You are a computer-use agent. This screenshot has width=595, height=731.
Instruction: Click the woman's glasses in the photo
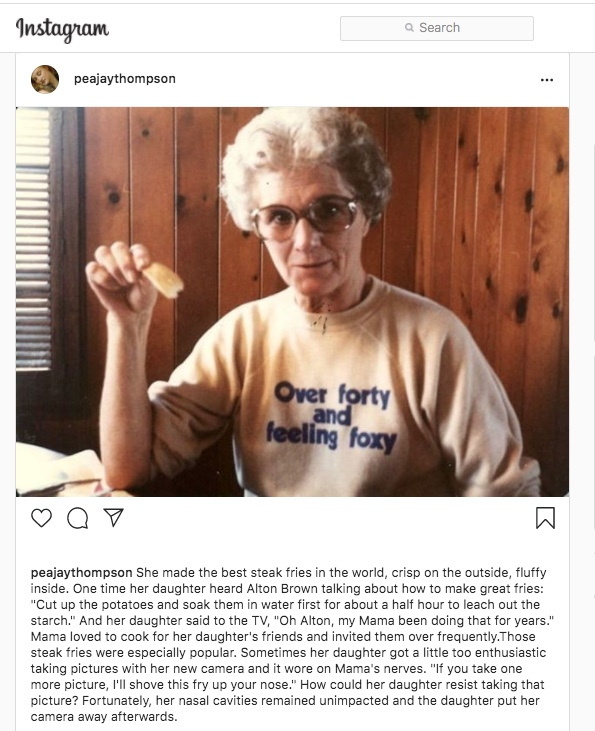[x=306, y=217]
